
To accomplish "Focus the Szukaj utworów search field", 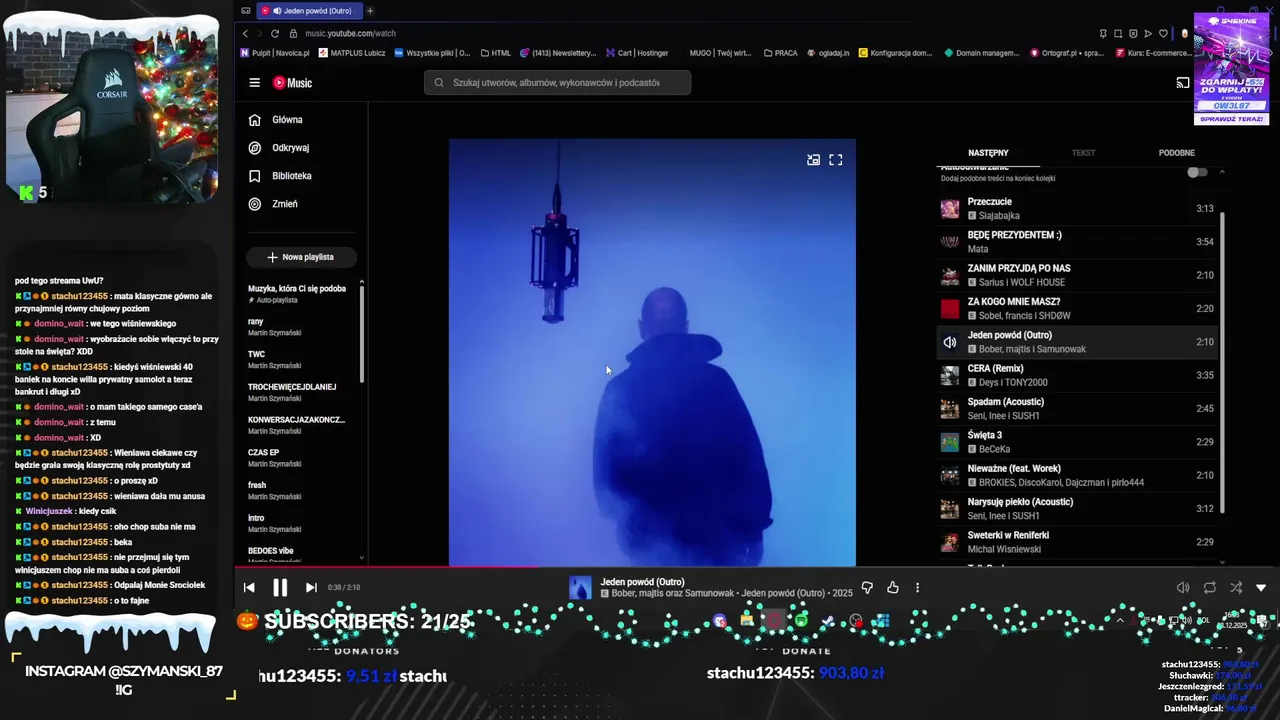I will [557, 83].
